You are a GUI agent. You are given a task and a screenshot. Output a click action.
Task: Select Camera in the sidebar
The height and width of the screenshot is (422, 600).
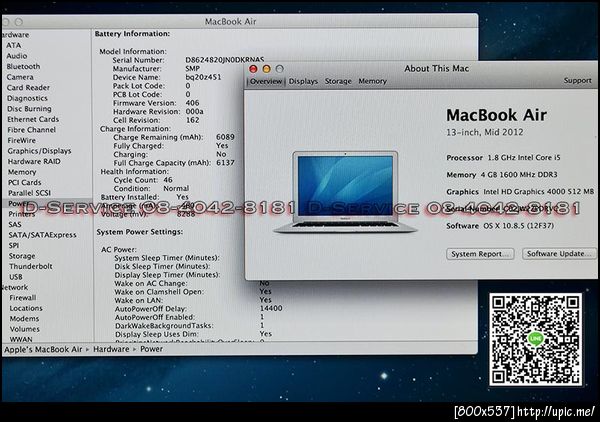click(20, 77)
